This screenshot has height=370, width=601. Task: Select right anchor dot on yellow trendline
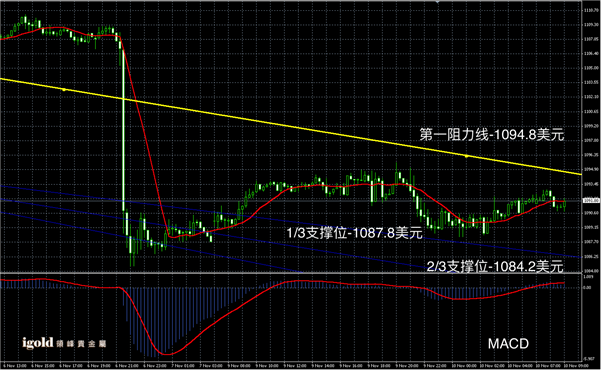click(466, 156)
